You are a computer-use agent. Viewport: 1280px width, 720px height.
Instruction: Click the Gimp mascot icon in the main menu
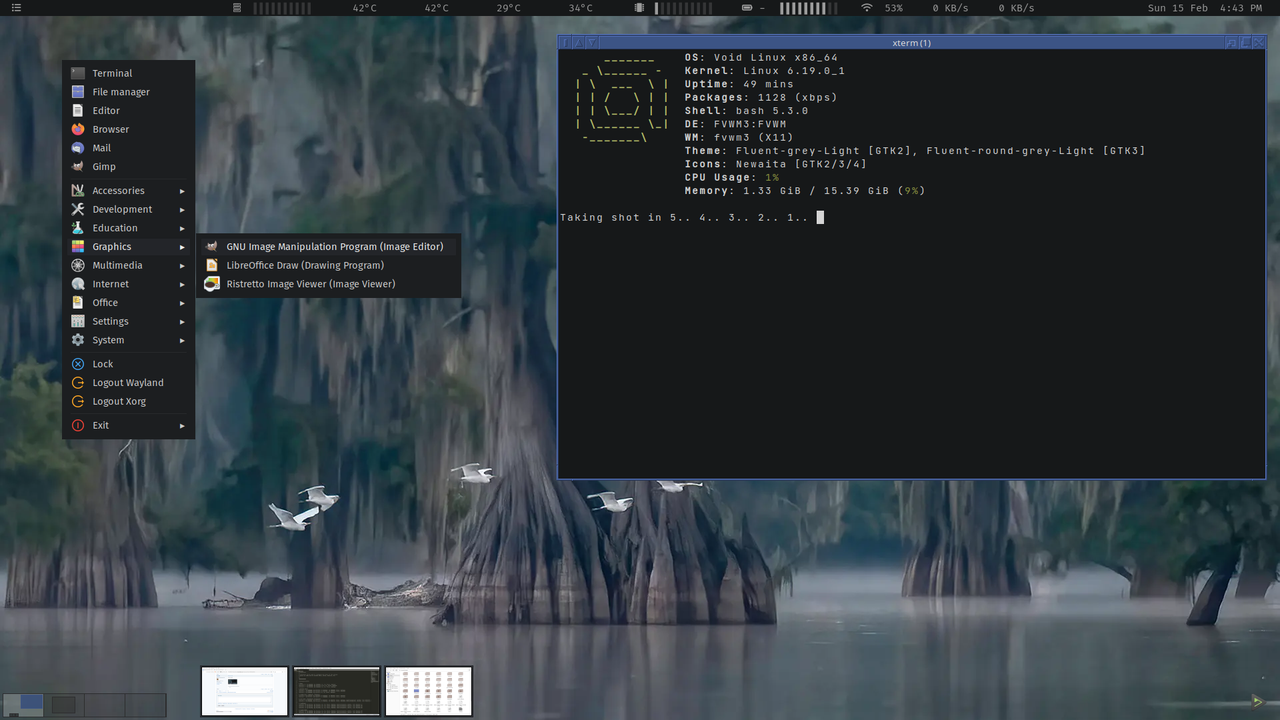78,166
